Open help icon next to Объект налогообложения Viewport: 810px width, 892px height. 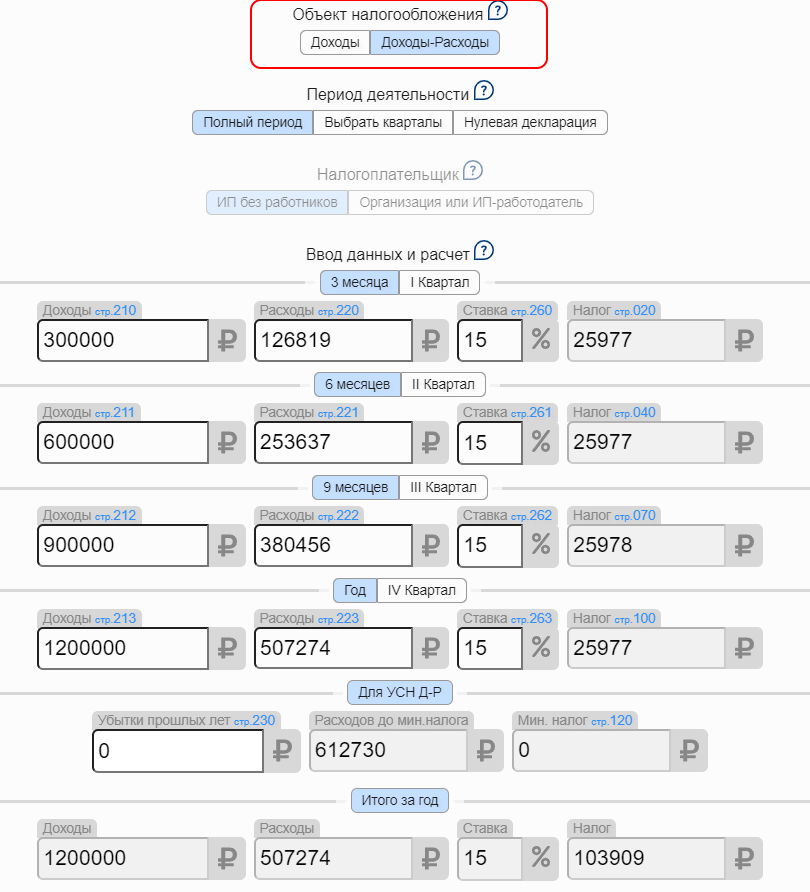pos(498,13)
